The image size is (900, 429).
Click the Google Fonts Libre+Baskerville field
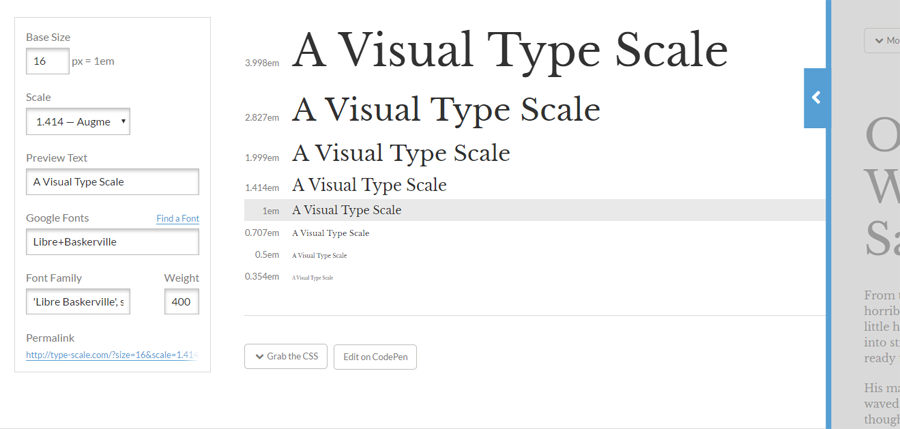click(x=112, y=242)
